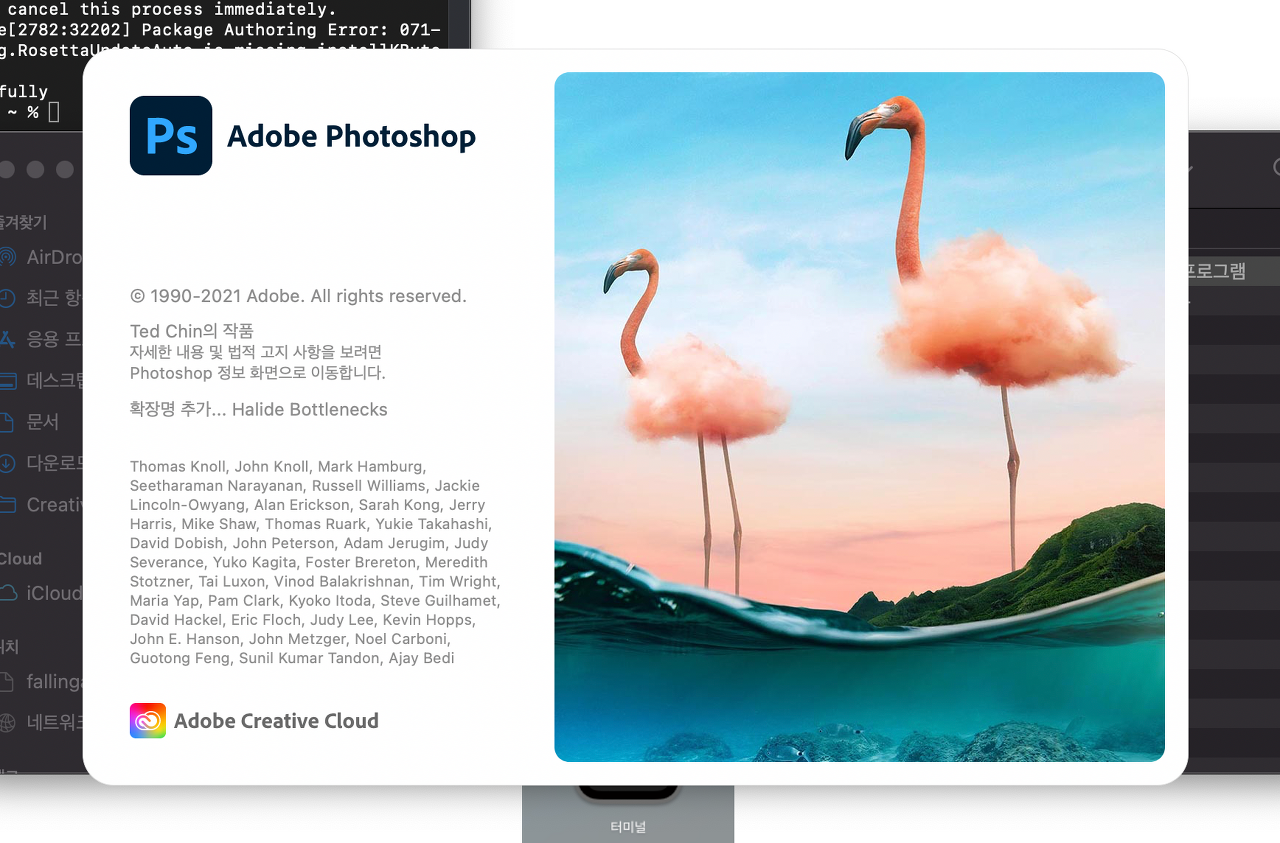Open Applications via the 응용 프 sidebar icon
Image resolution: width=1280 pixels, height=843 pixels.
(x=8, y=339)
